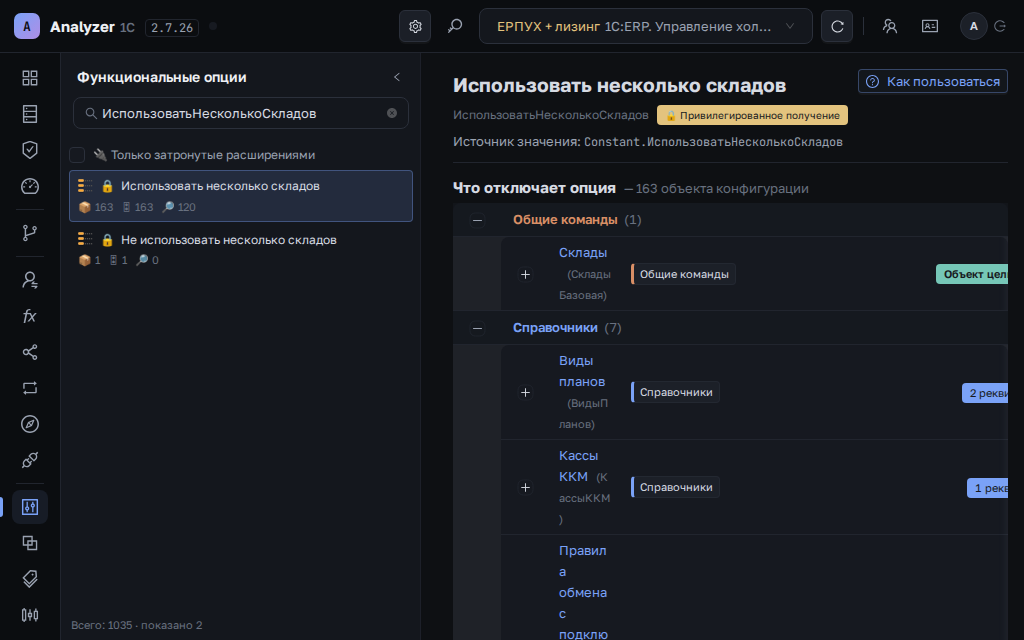Screen dimensions: 1024x640
Task: Open the tag label icon in sidebar
Action: [x=30, y=579]
